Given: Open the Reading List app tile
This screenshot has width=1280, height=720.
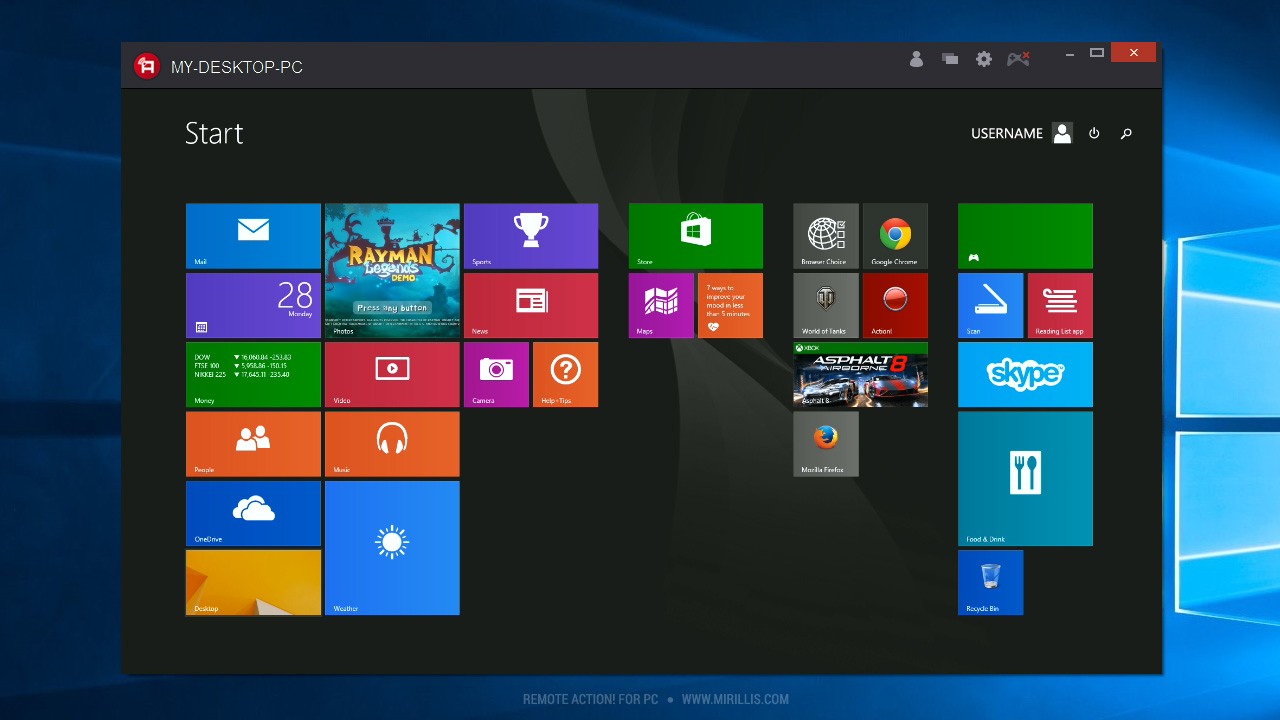Looking at the screenshot, I should click(x=1060, y=305).
